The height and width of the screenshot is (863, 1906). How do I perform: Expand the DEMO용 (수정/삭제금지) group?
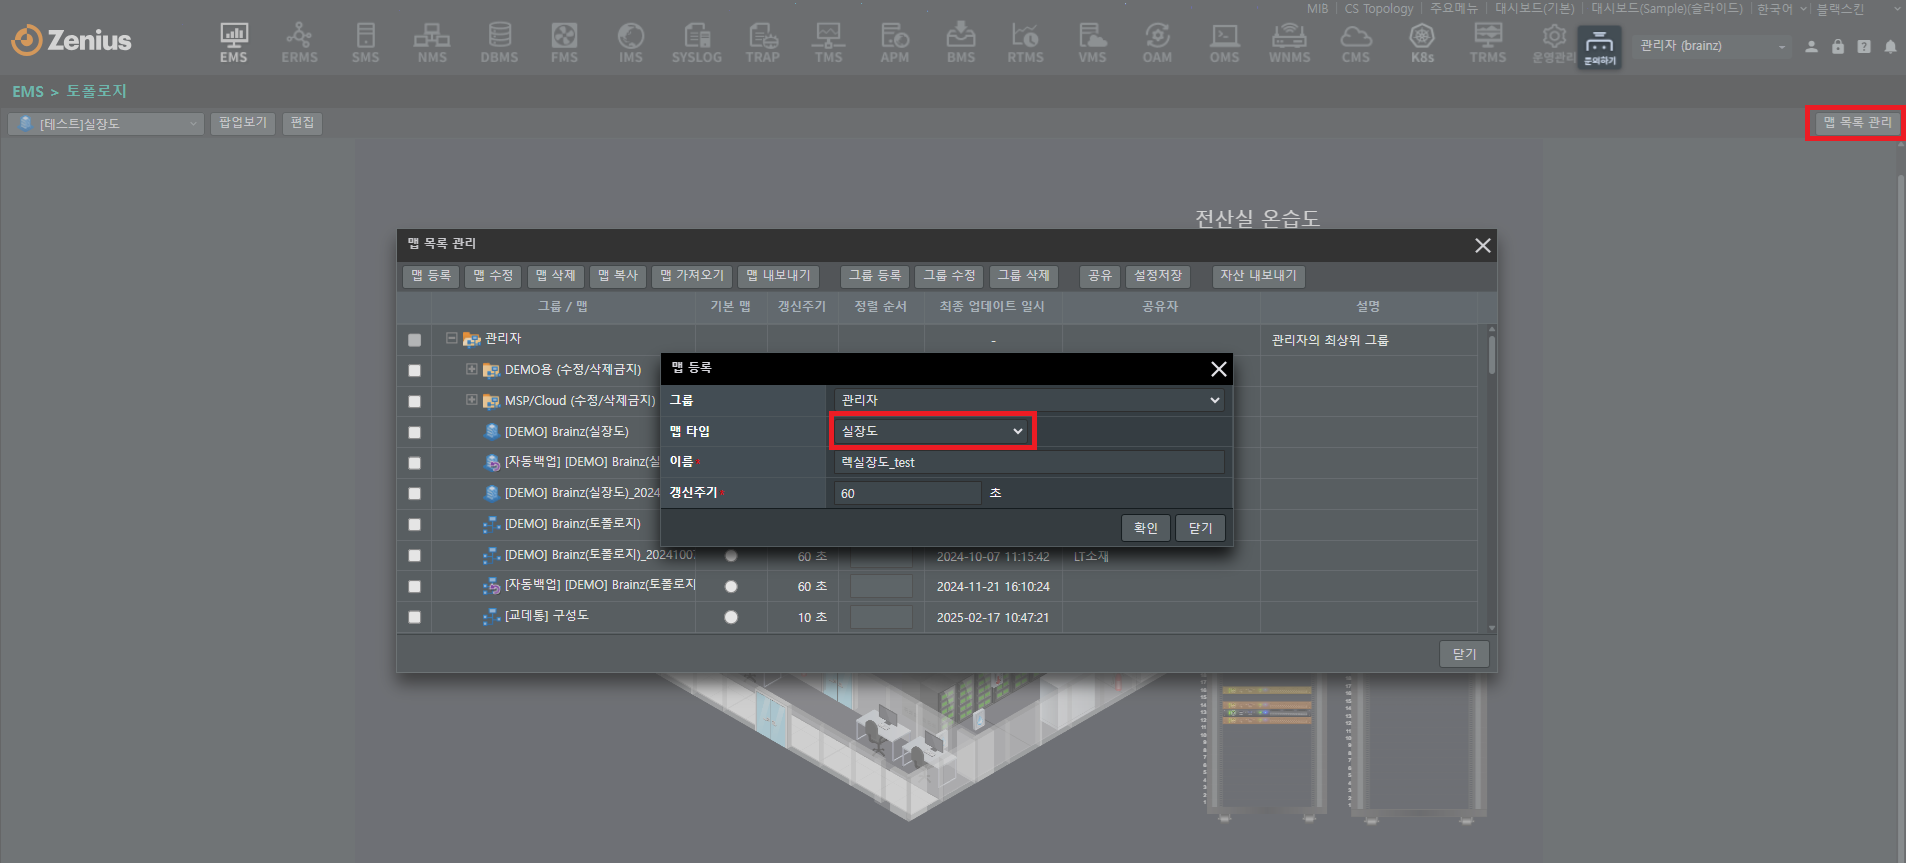[x=471, y=369]
